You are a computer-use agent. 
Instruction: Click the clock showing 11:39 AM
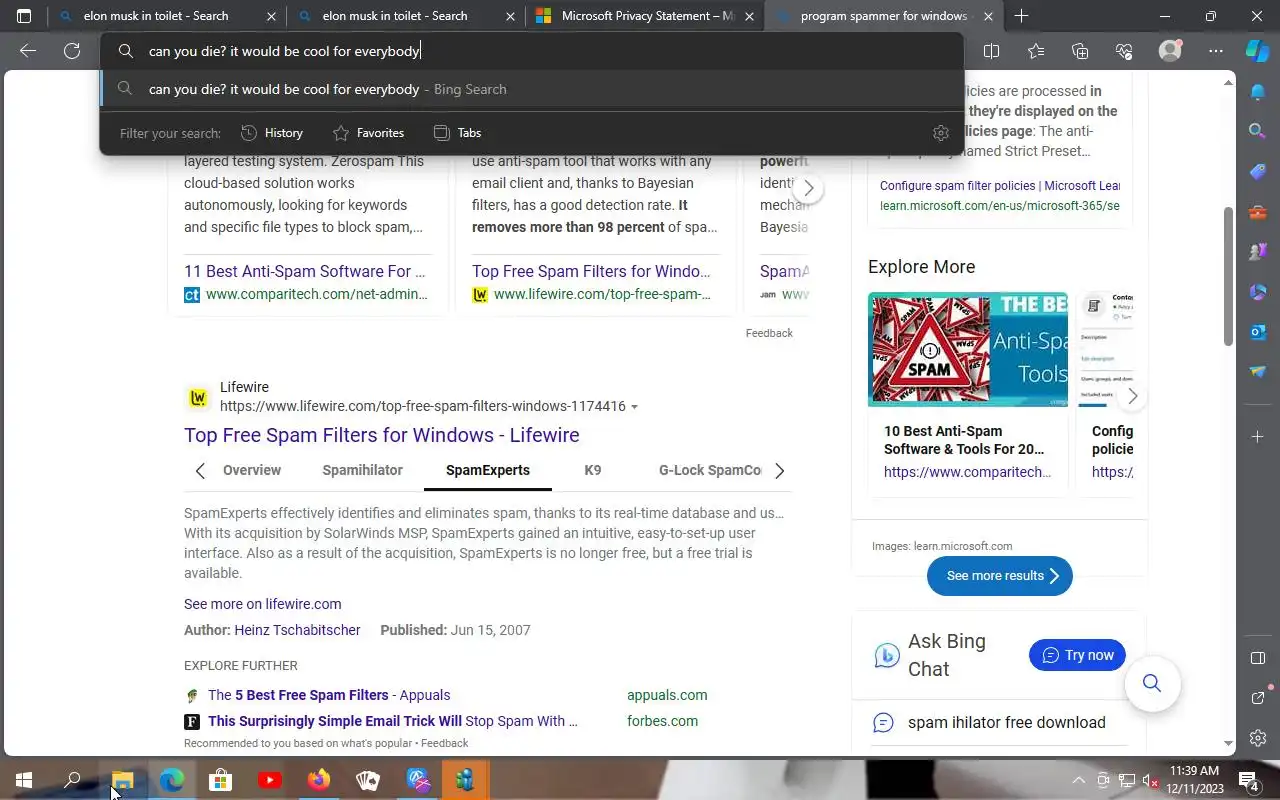point(1195,771)
